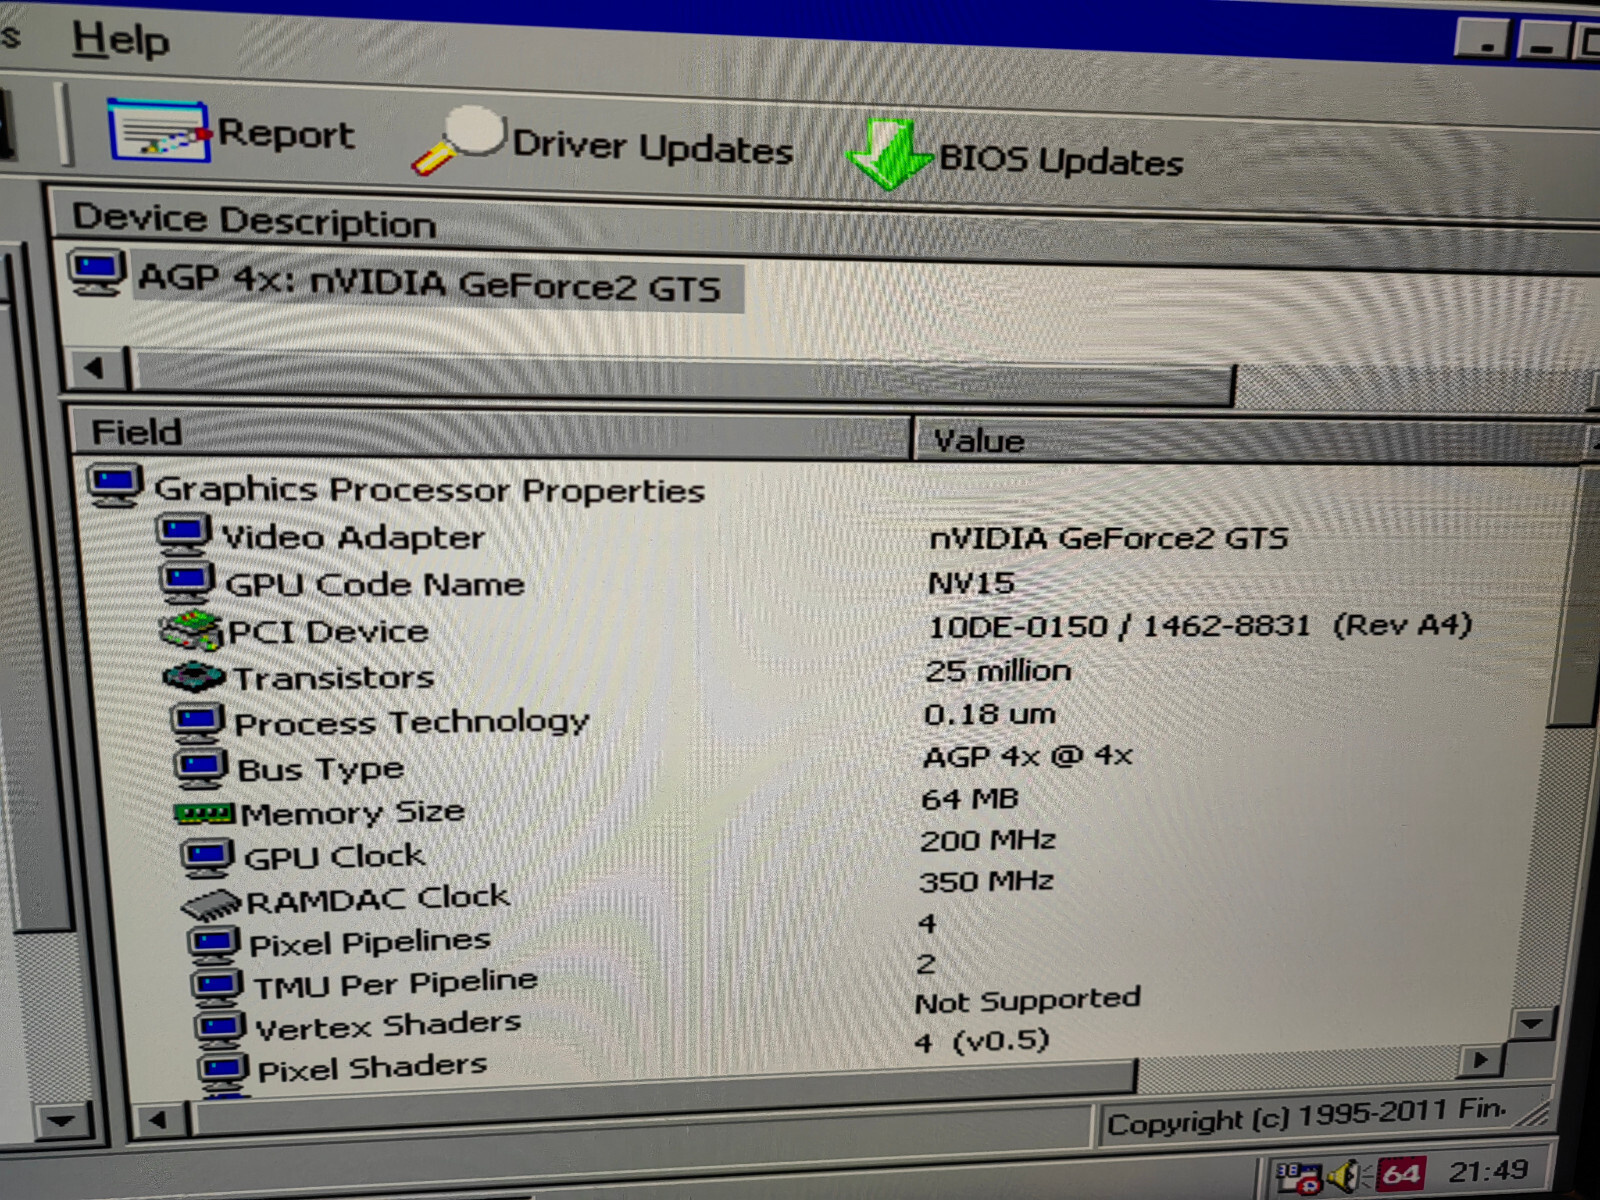
Task: Select the GPU Code Name field
Action: 374,584
